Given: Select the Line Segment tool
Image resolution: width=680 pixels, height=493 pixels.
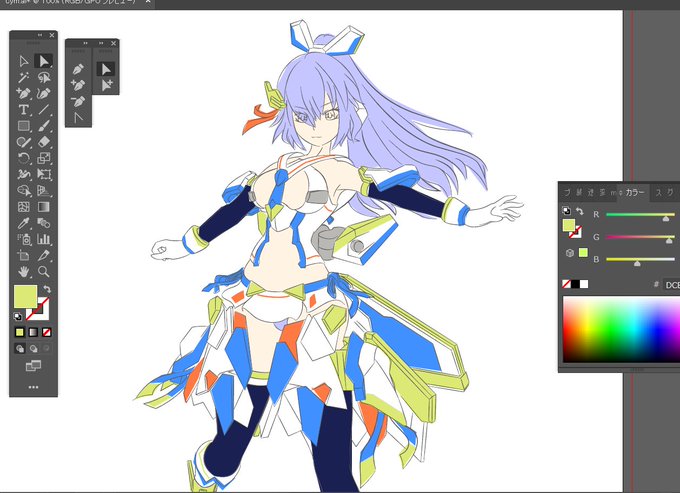Looking at the screenshot, I should [x=43, y=110].
